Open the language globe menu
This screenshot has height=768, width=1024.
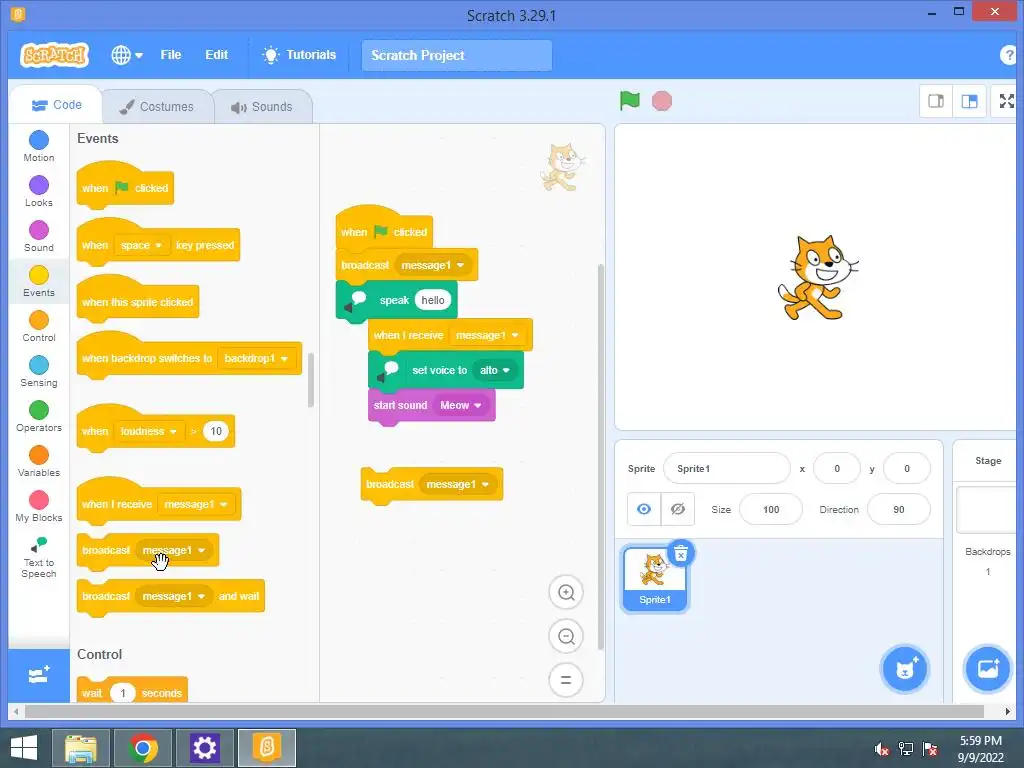(x=127, y=55)
